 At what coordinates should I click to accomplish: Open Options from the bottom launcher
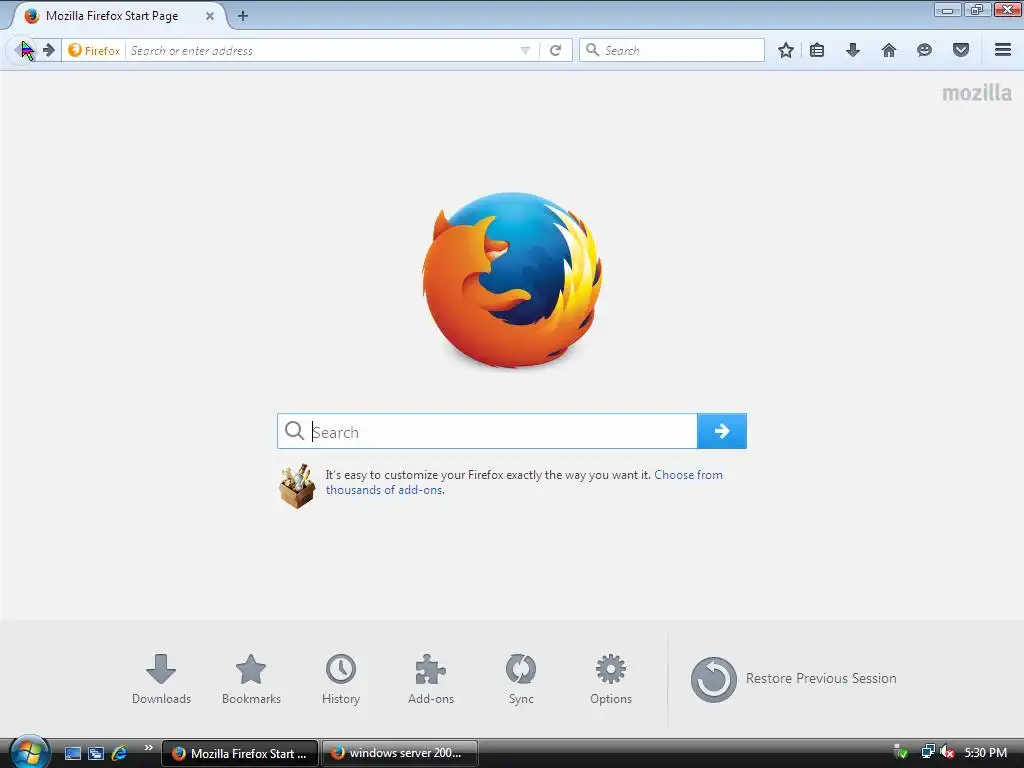point(611,679)
